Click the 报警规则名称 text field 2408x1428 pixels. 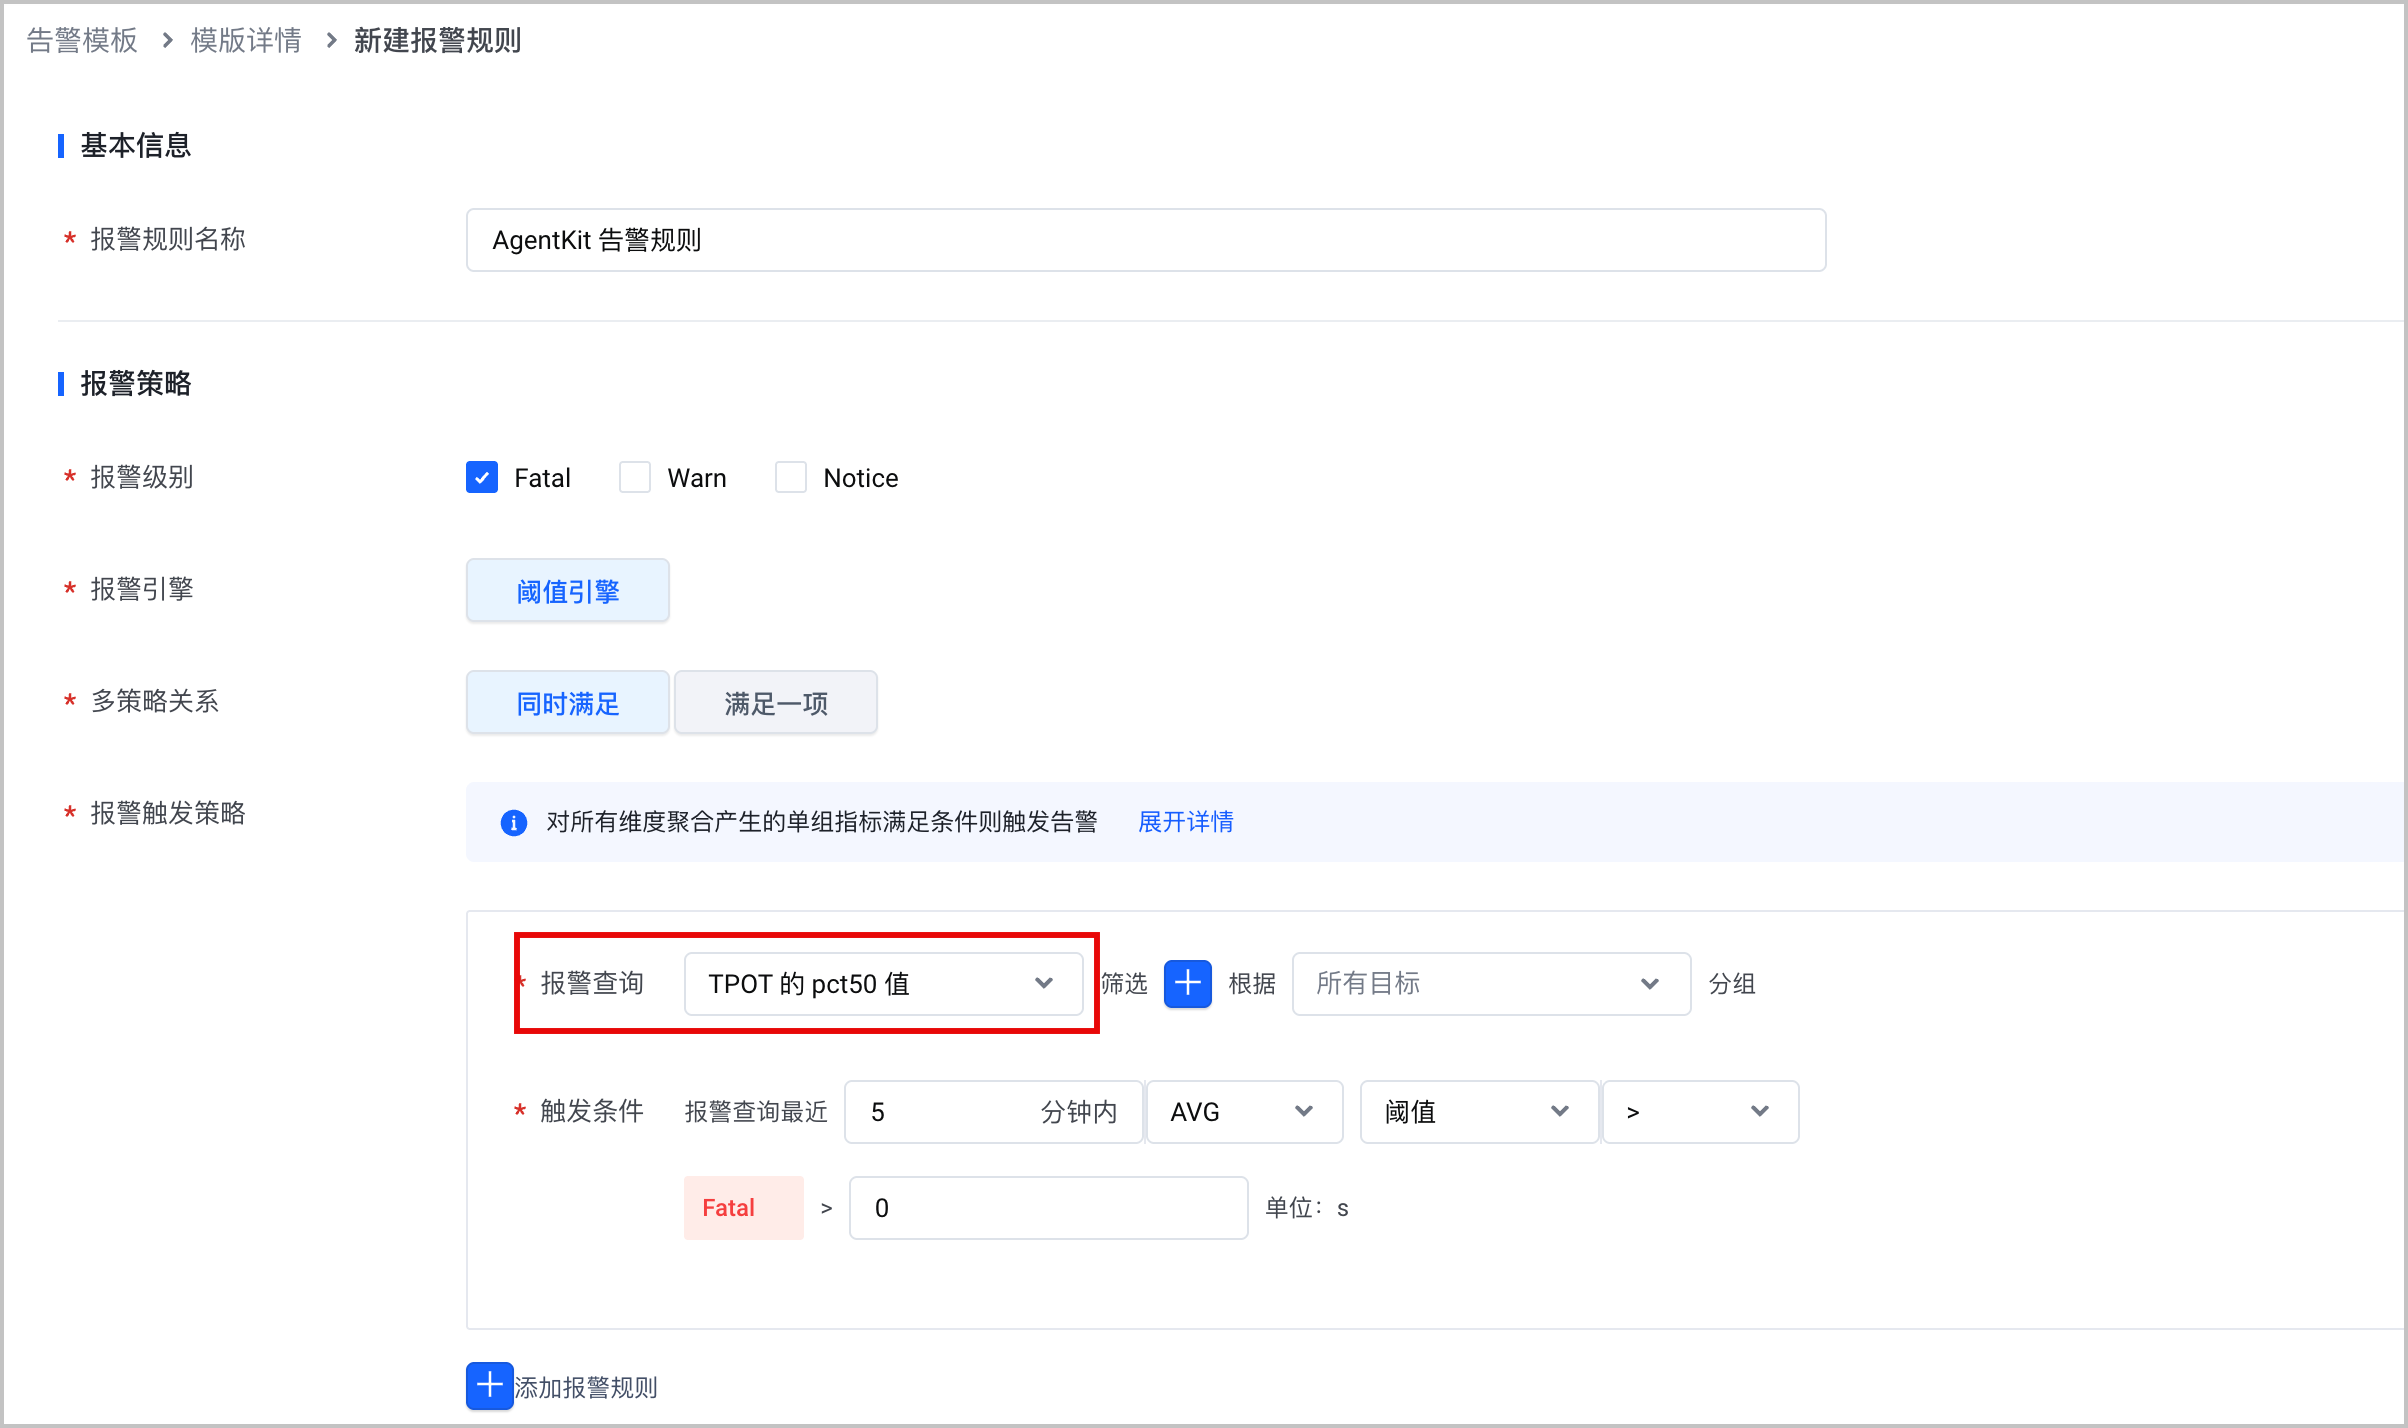[x=1146, y=240]
